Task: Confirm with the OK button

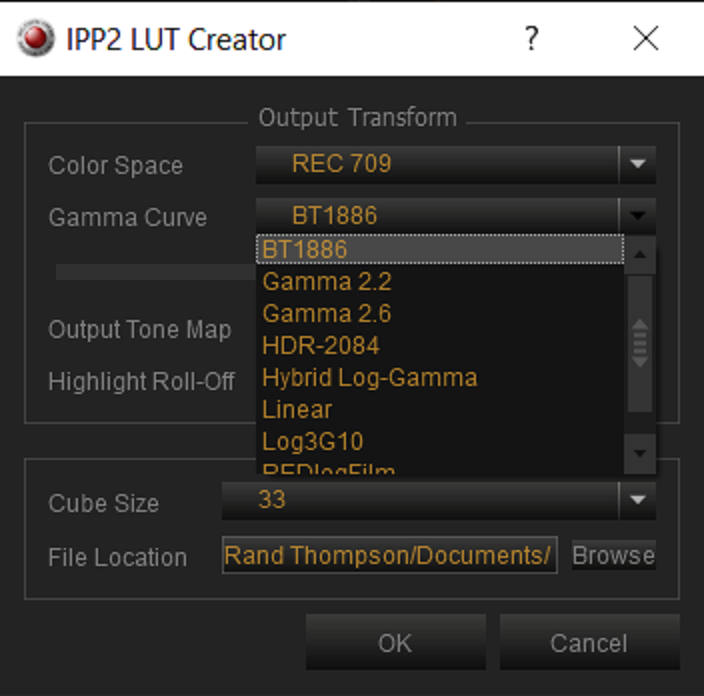Action: 396,642
